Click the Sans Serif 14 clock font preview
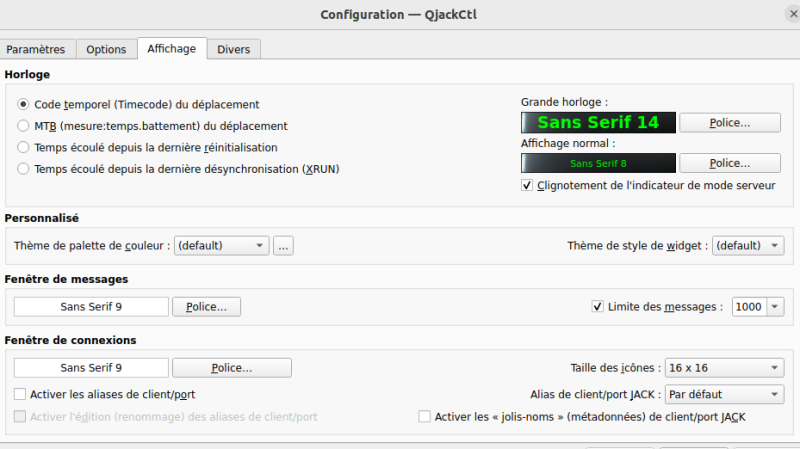 598,122
